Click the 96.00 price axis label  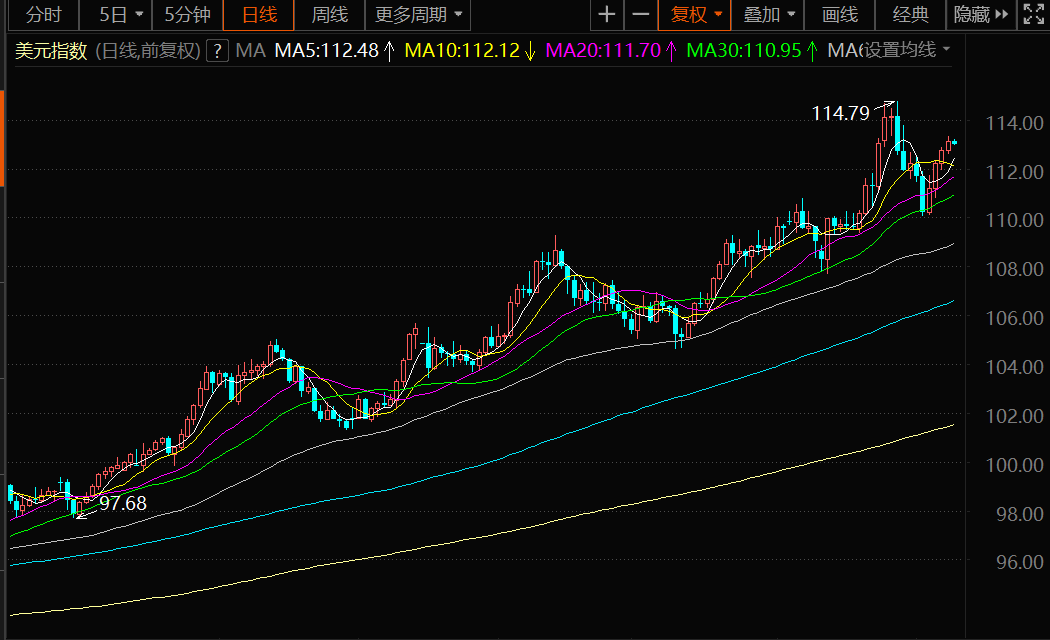[x=1019, y=562]
